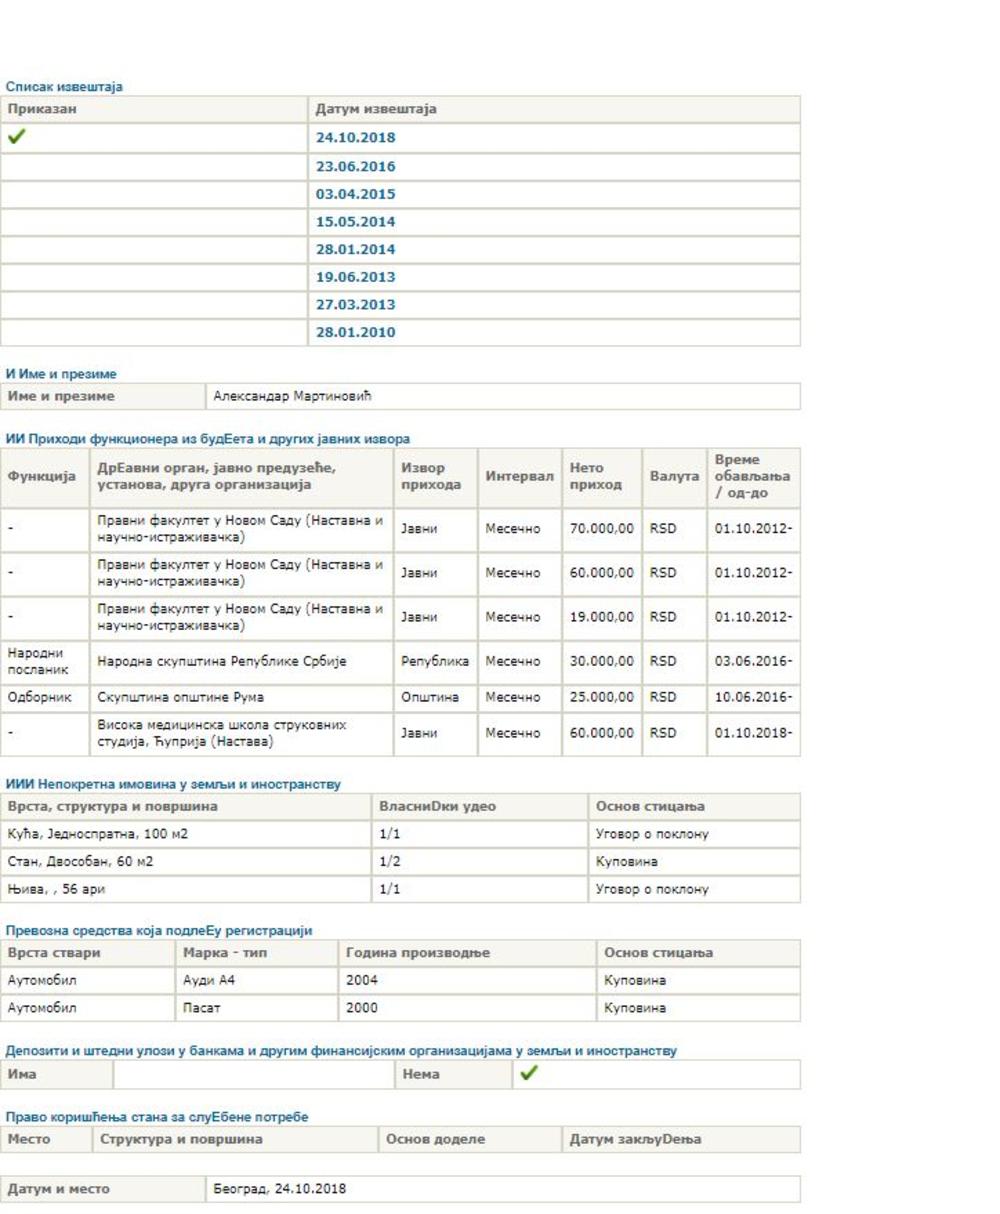This screenshot has width=1000, height=1214.
Task: Select the Народна скупштина Републике Србије cell
Action: click(221, 661)
